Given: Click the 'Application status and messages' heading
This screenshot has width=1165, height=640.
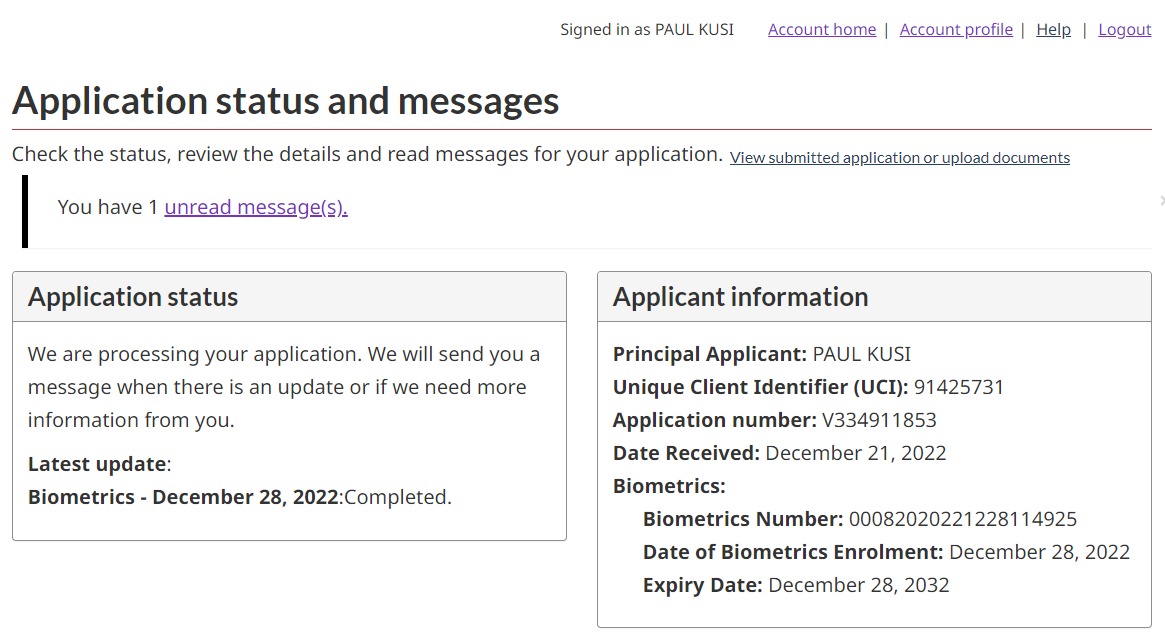Looking at the screenshot, I should pyautogui.click(x=285, y=101).
